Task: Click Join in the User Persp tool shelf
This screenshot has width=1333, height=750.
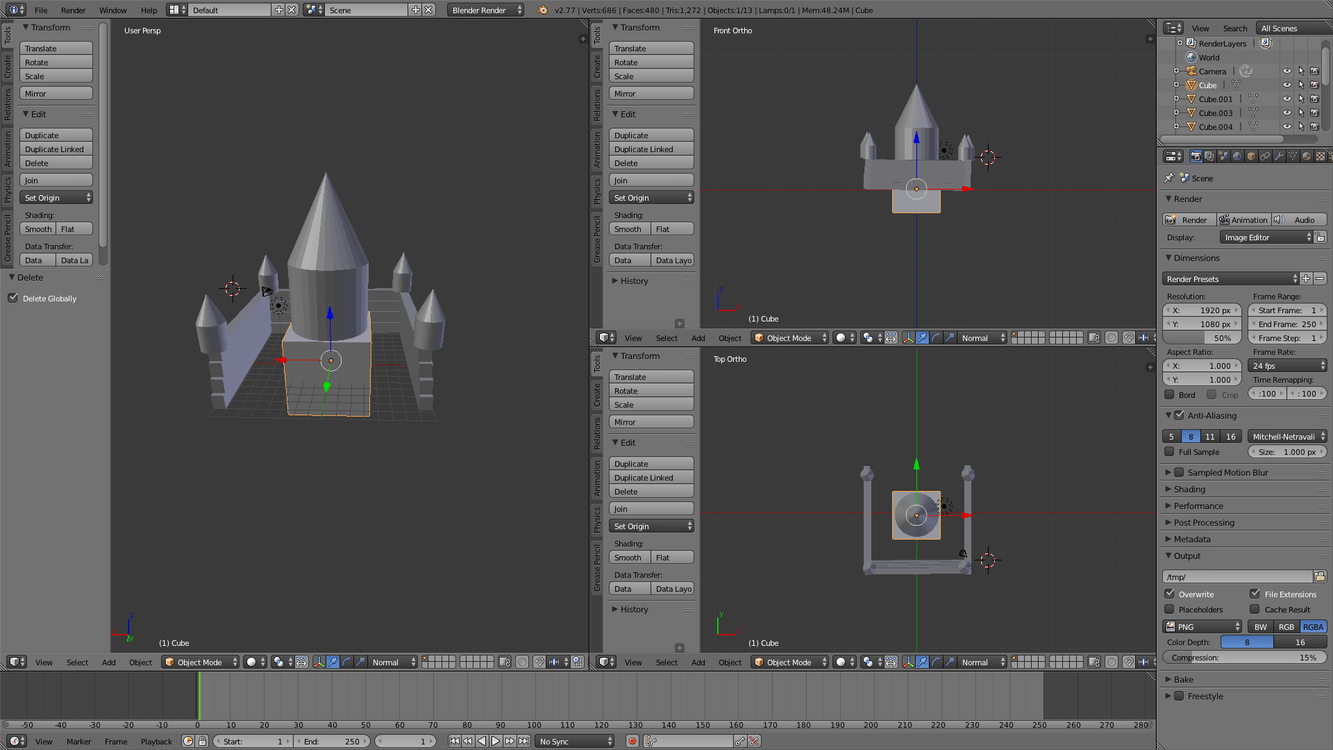Action: coord(56,180)
